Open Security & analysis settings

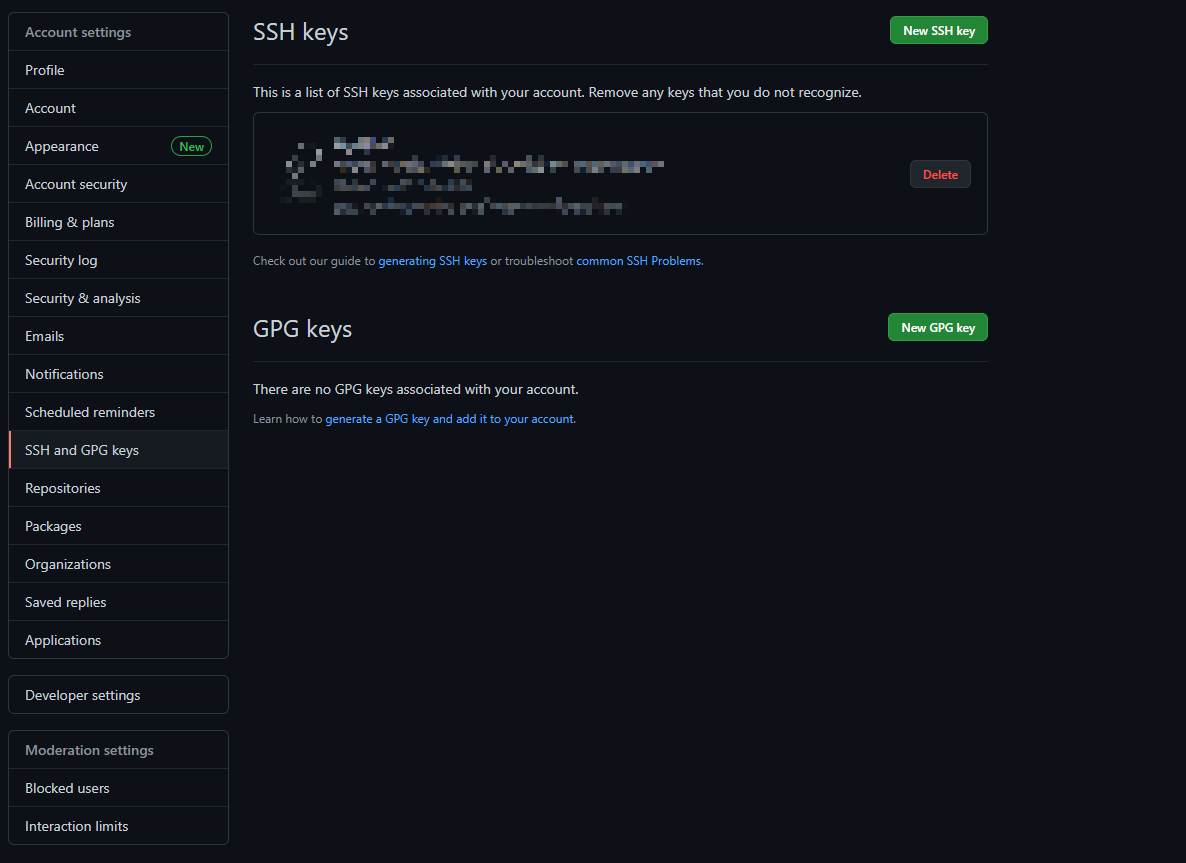click(83, 298)
